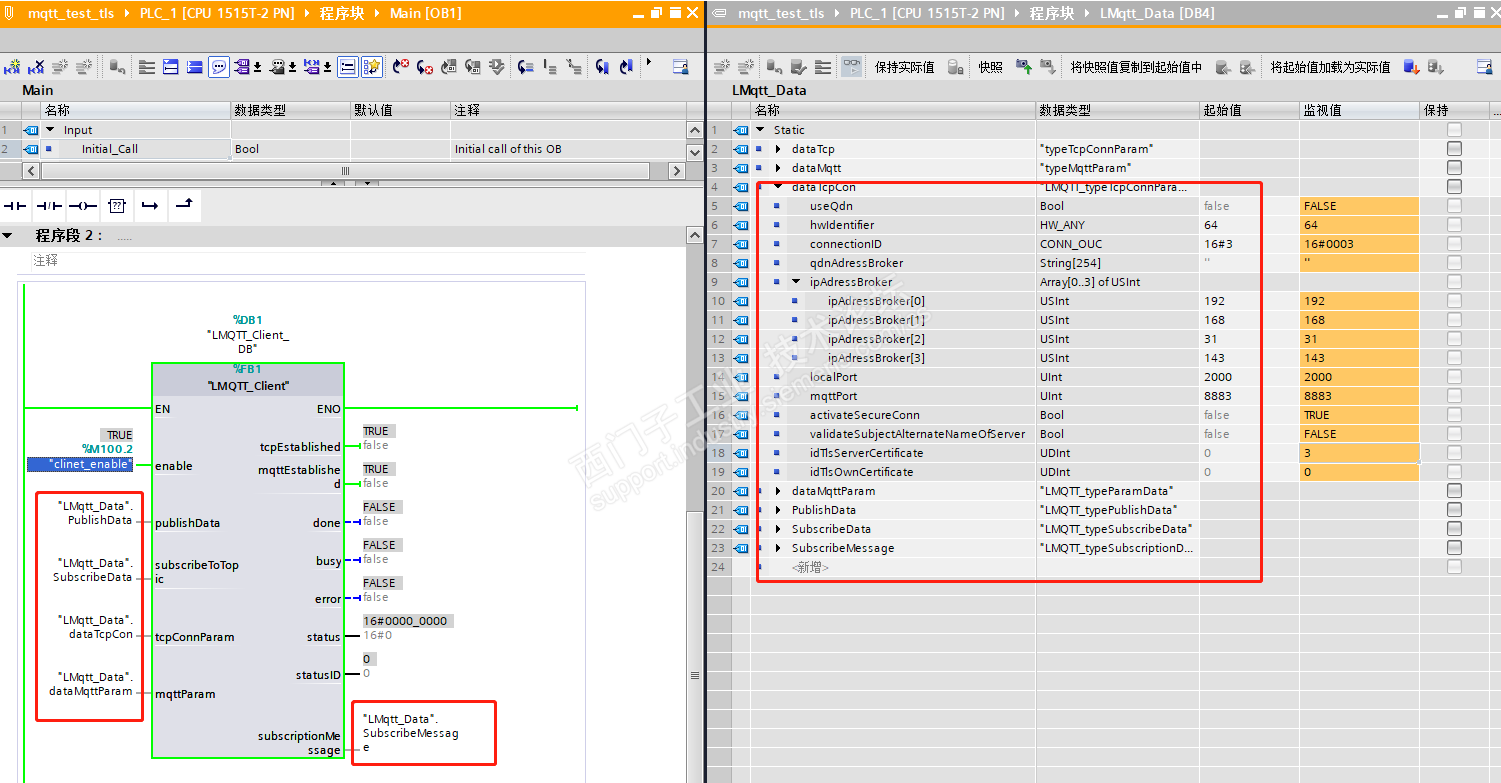Click the 将起始值加载为实际值 button
Screen dimensions: 1501x783
(x=1330, y=67)
